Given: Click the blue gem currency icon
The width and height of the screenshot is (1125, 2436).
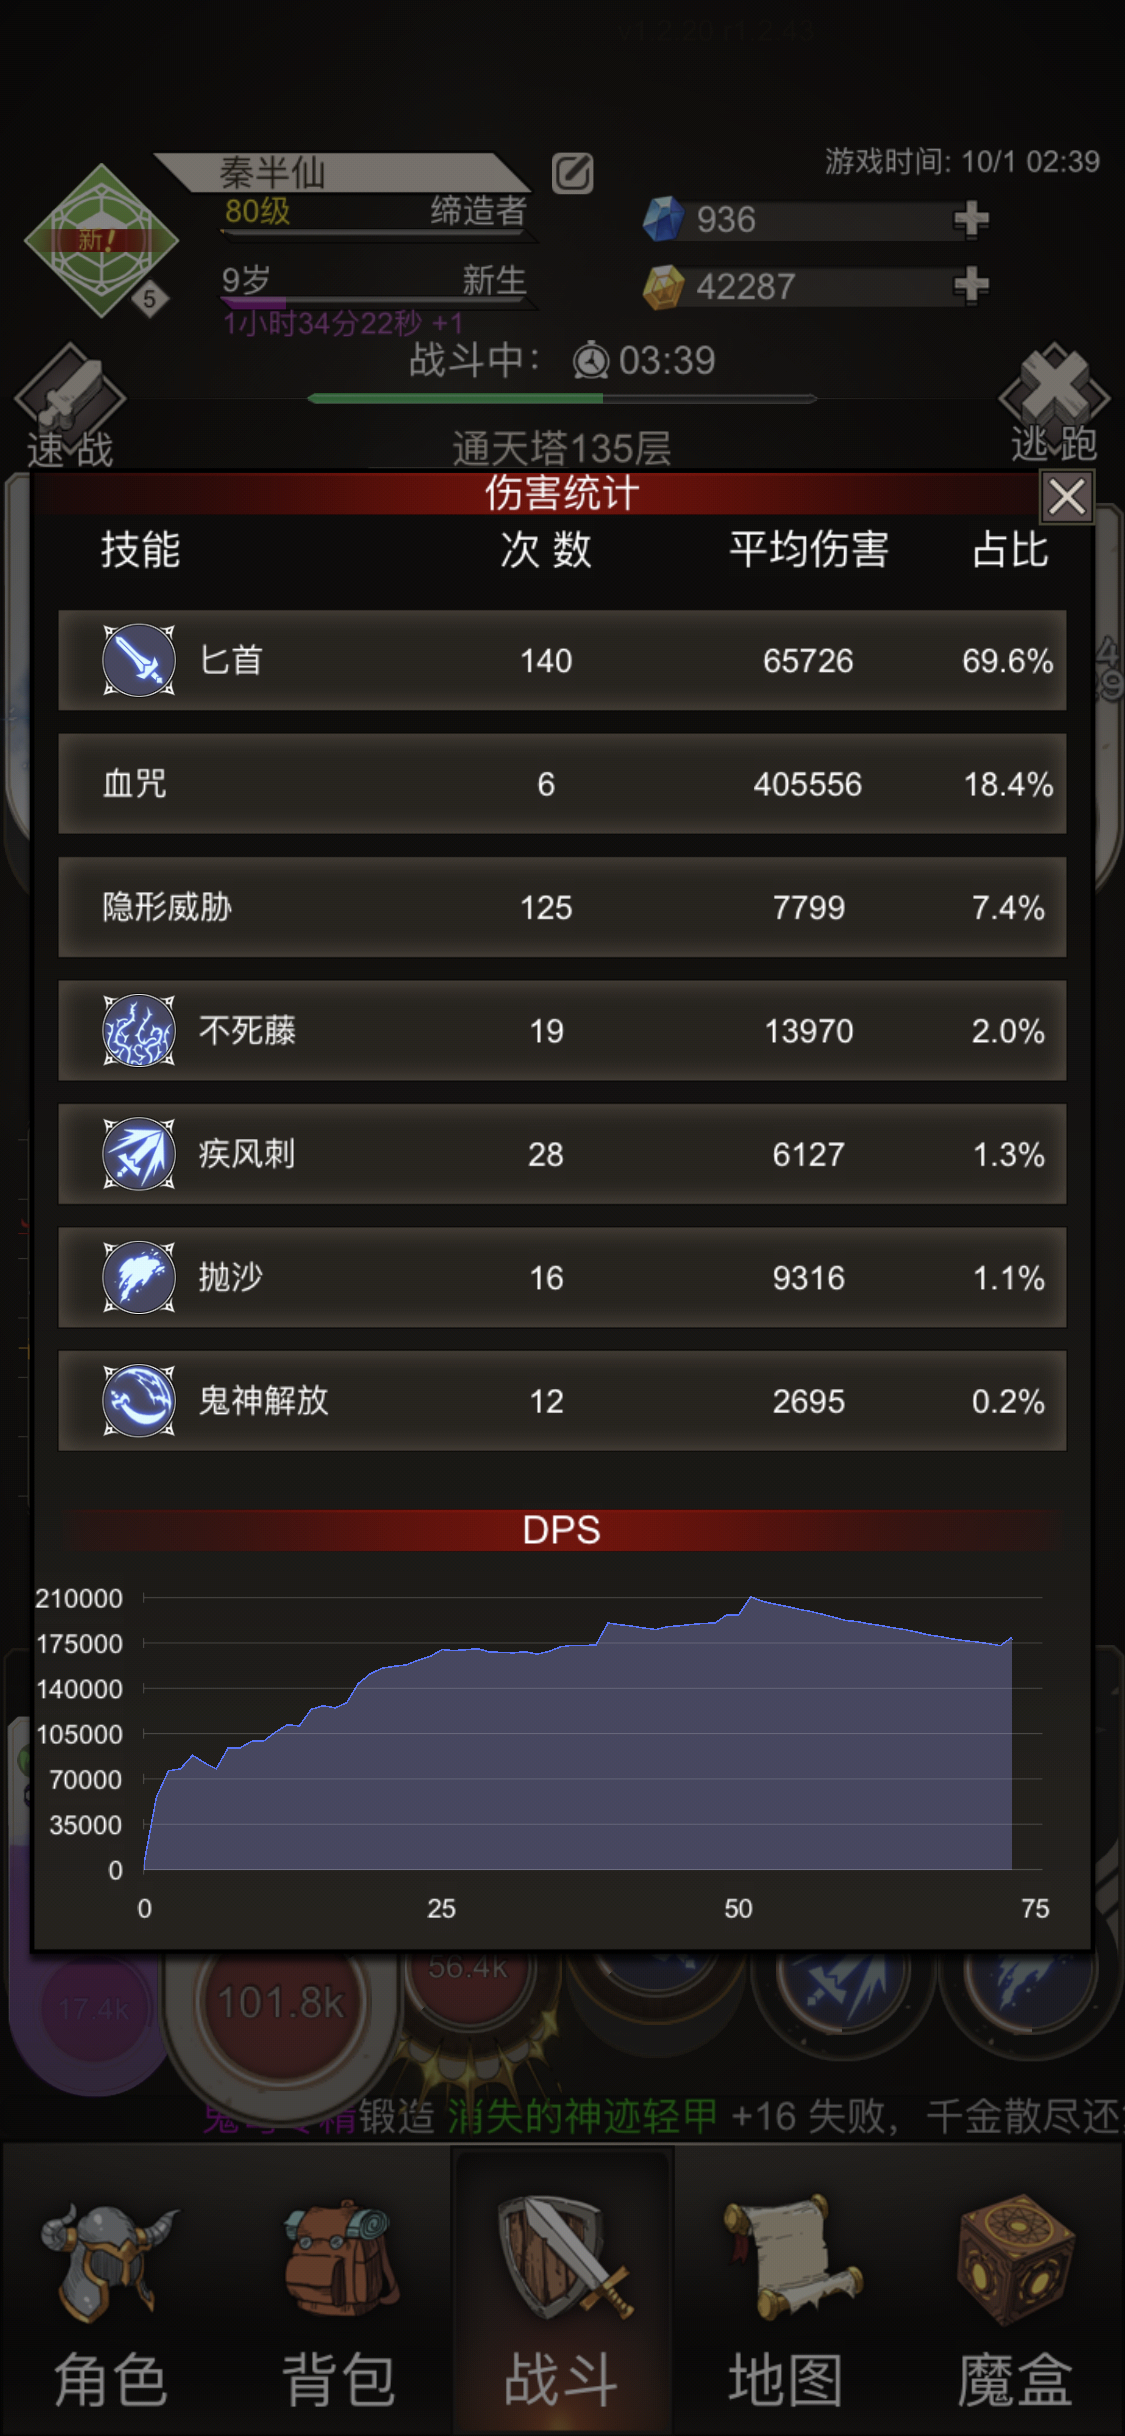Looking at the screenshot, I should (x=662, y=219).
